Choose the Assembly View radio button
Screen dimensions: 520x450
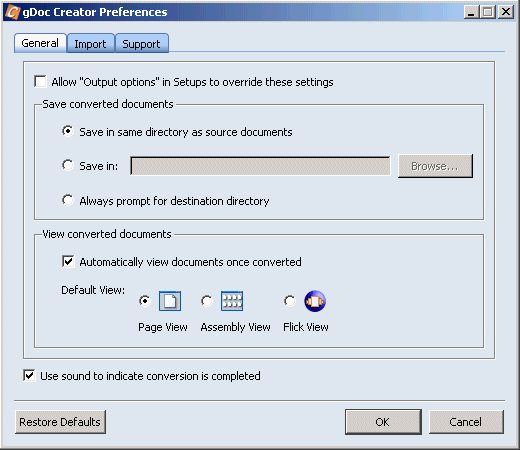tap(207, 301)
